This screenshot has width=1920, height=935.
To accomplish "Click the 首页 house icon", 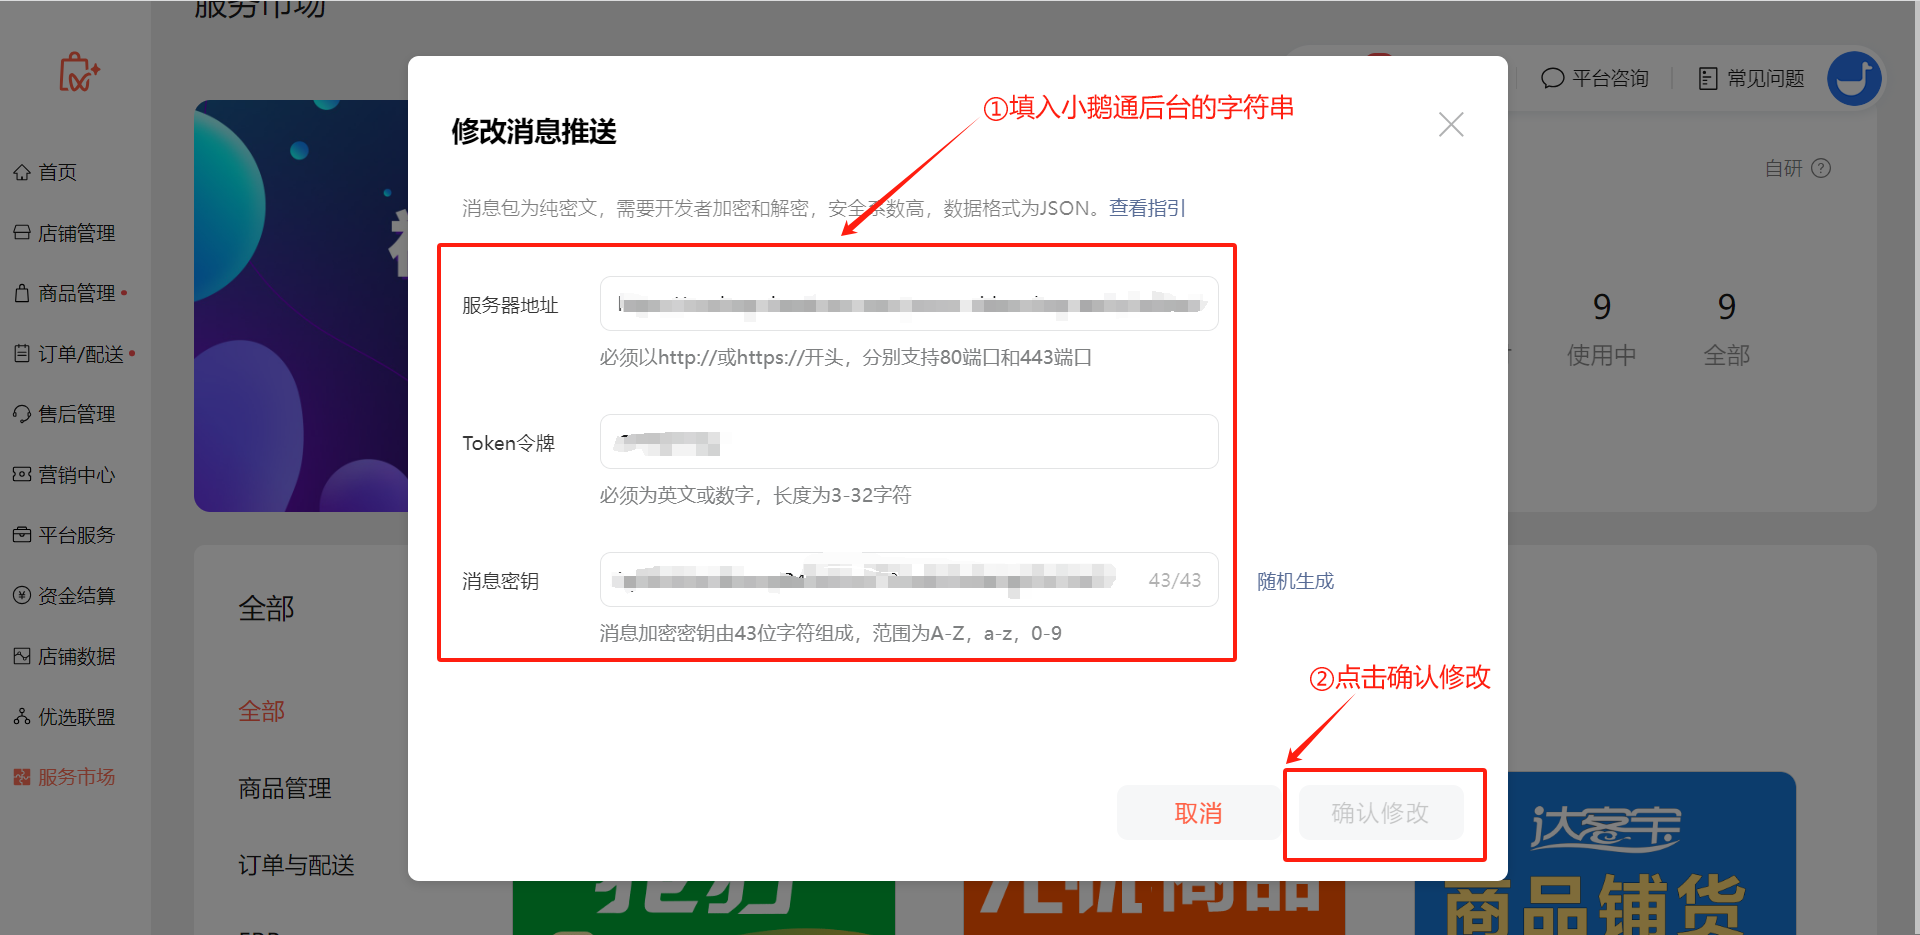I will [x=22, y=172].
